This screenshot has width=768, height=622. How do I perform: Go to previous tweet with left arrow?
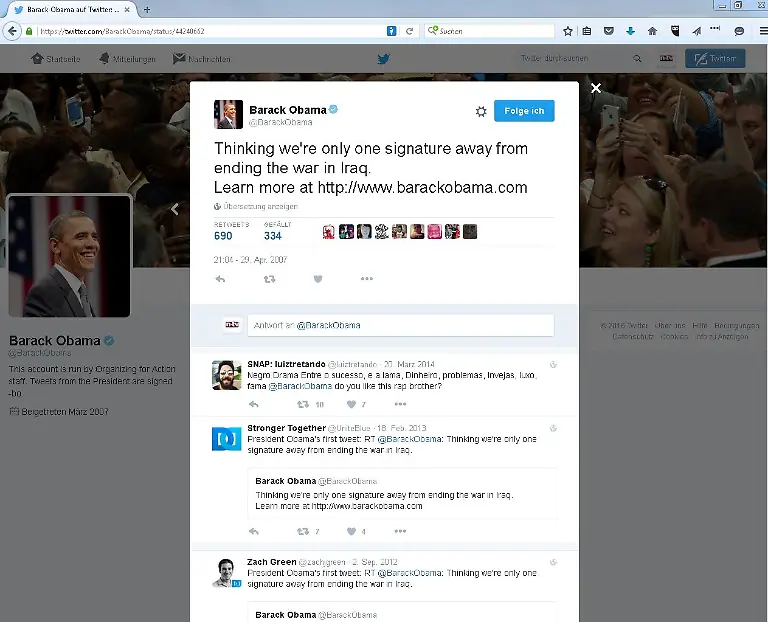point(176,209)
